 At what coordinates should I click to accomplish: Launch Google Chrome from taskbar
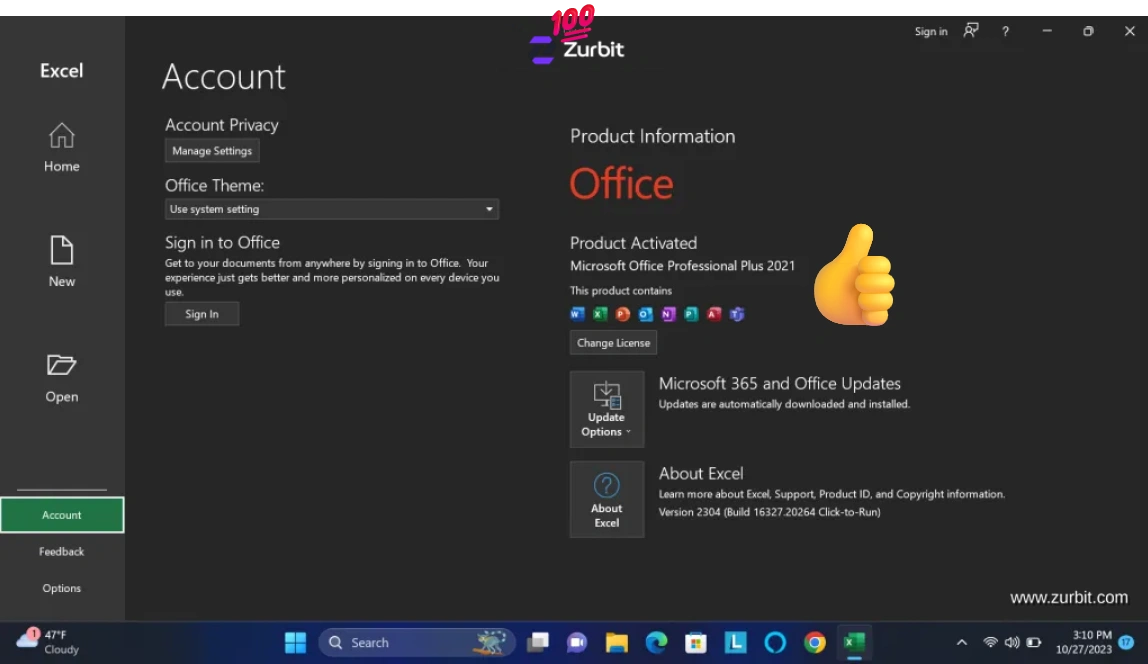[x=814, y=643]
